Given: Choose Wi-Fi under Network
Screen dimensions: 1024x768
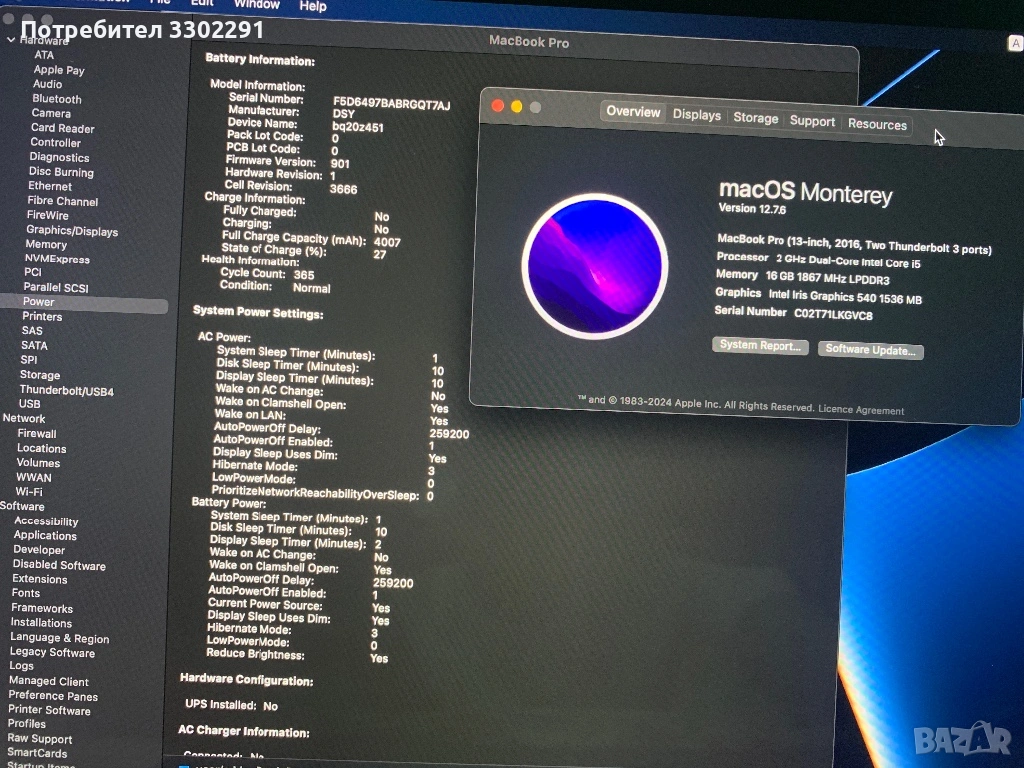Looking at the screenshot, I should click(29, 492).
